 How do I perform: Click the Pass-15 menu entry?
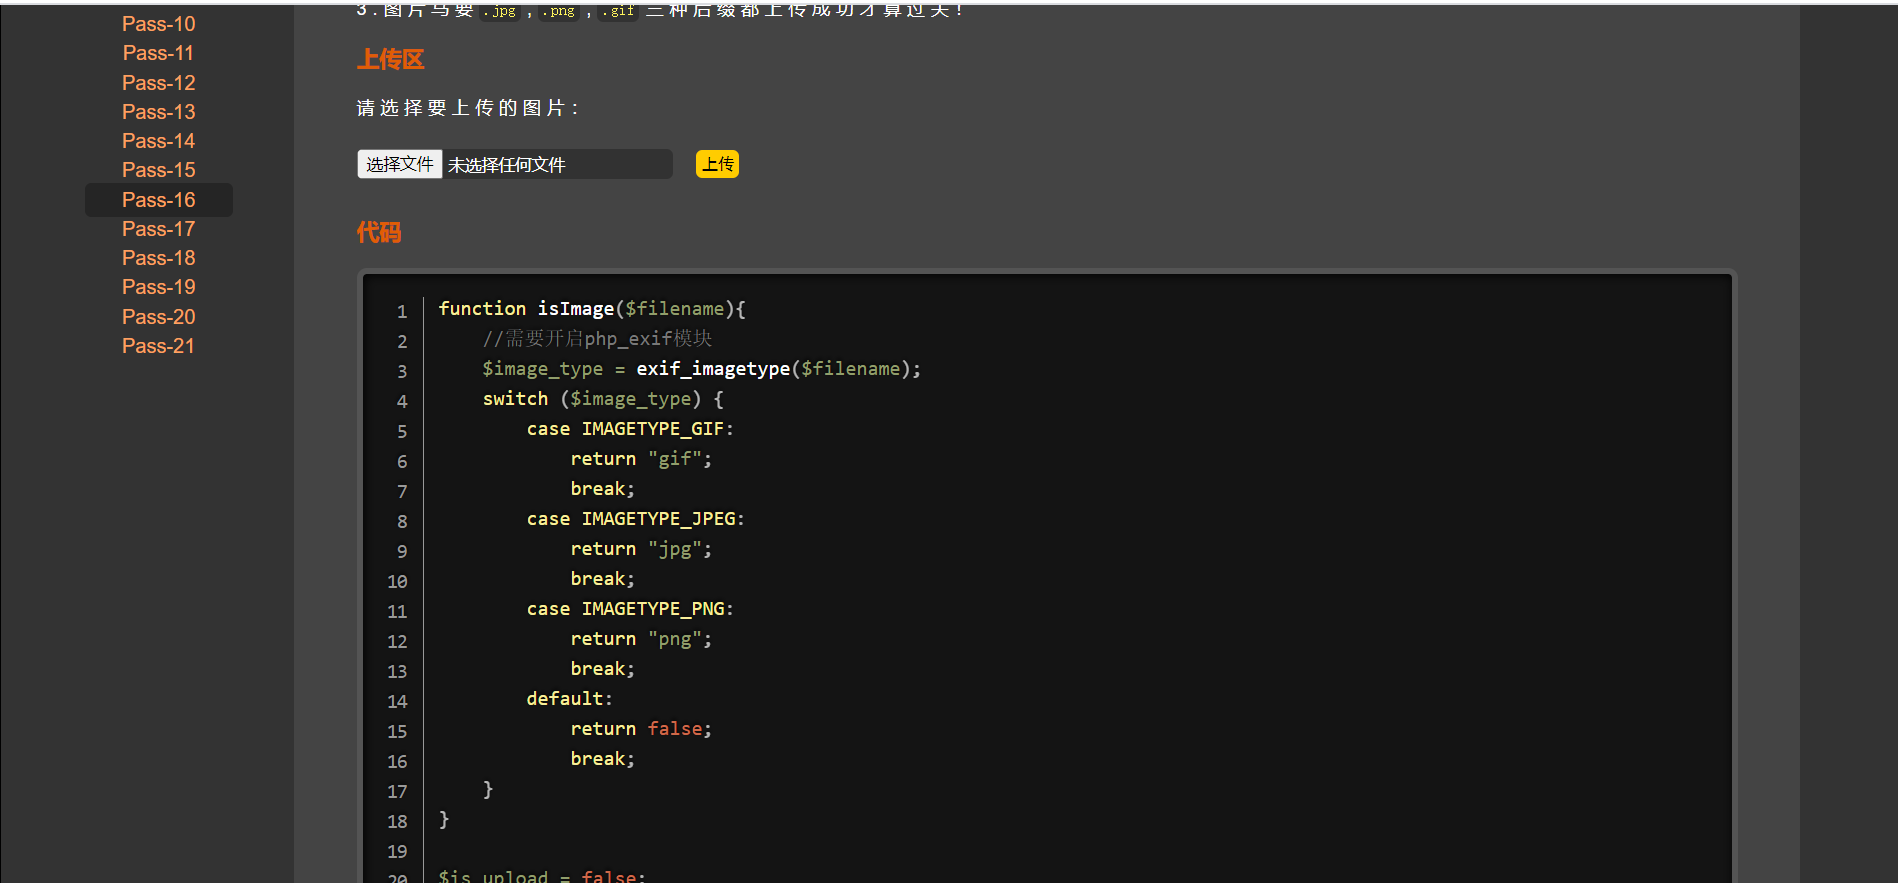[x=158, y=170]
